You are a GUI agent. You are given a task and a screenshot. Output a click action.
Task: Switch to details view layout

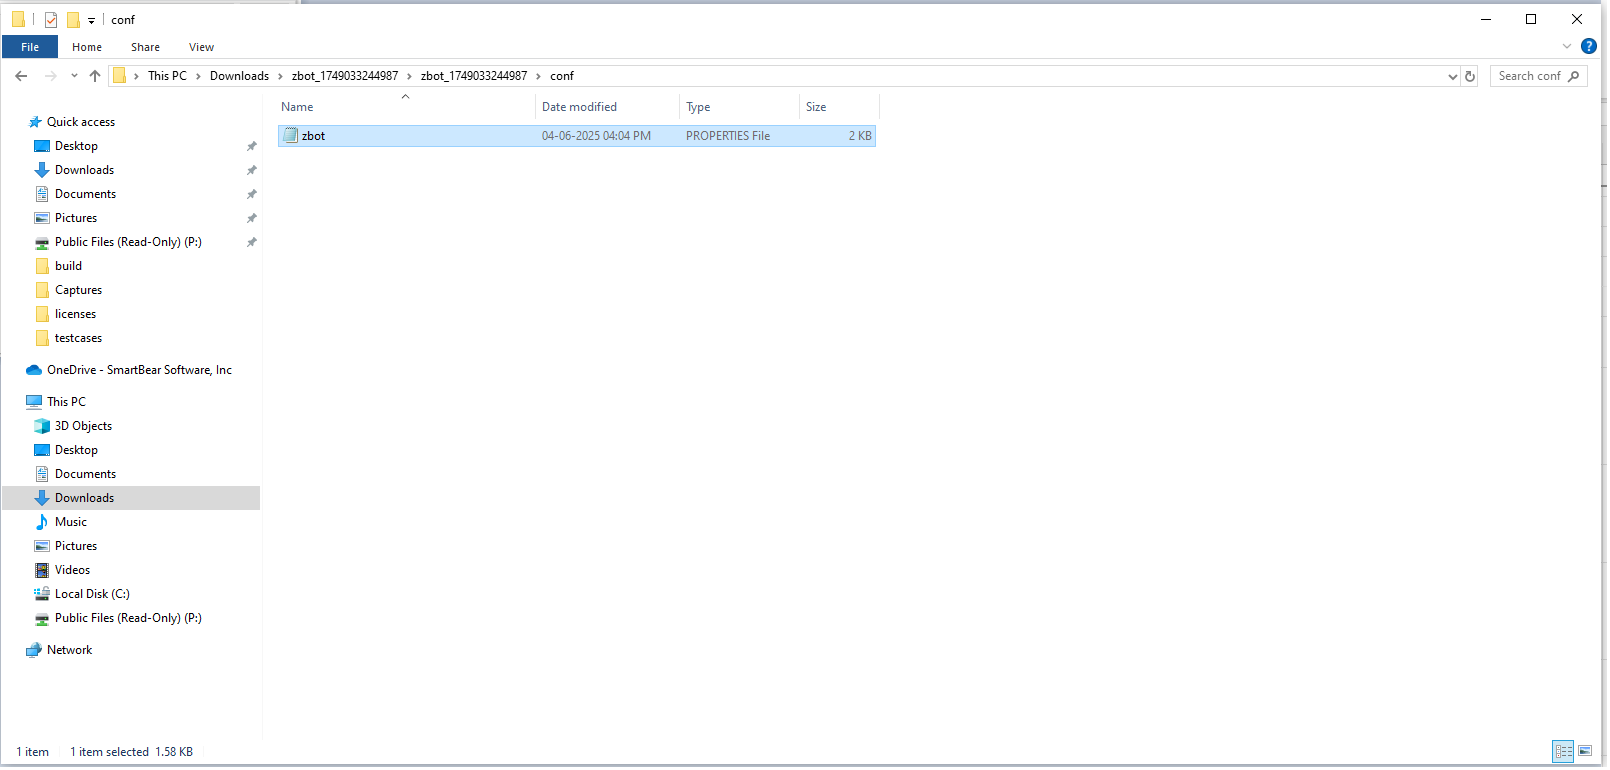pos(1563,751)
